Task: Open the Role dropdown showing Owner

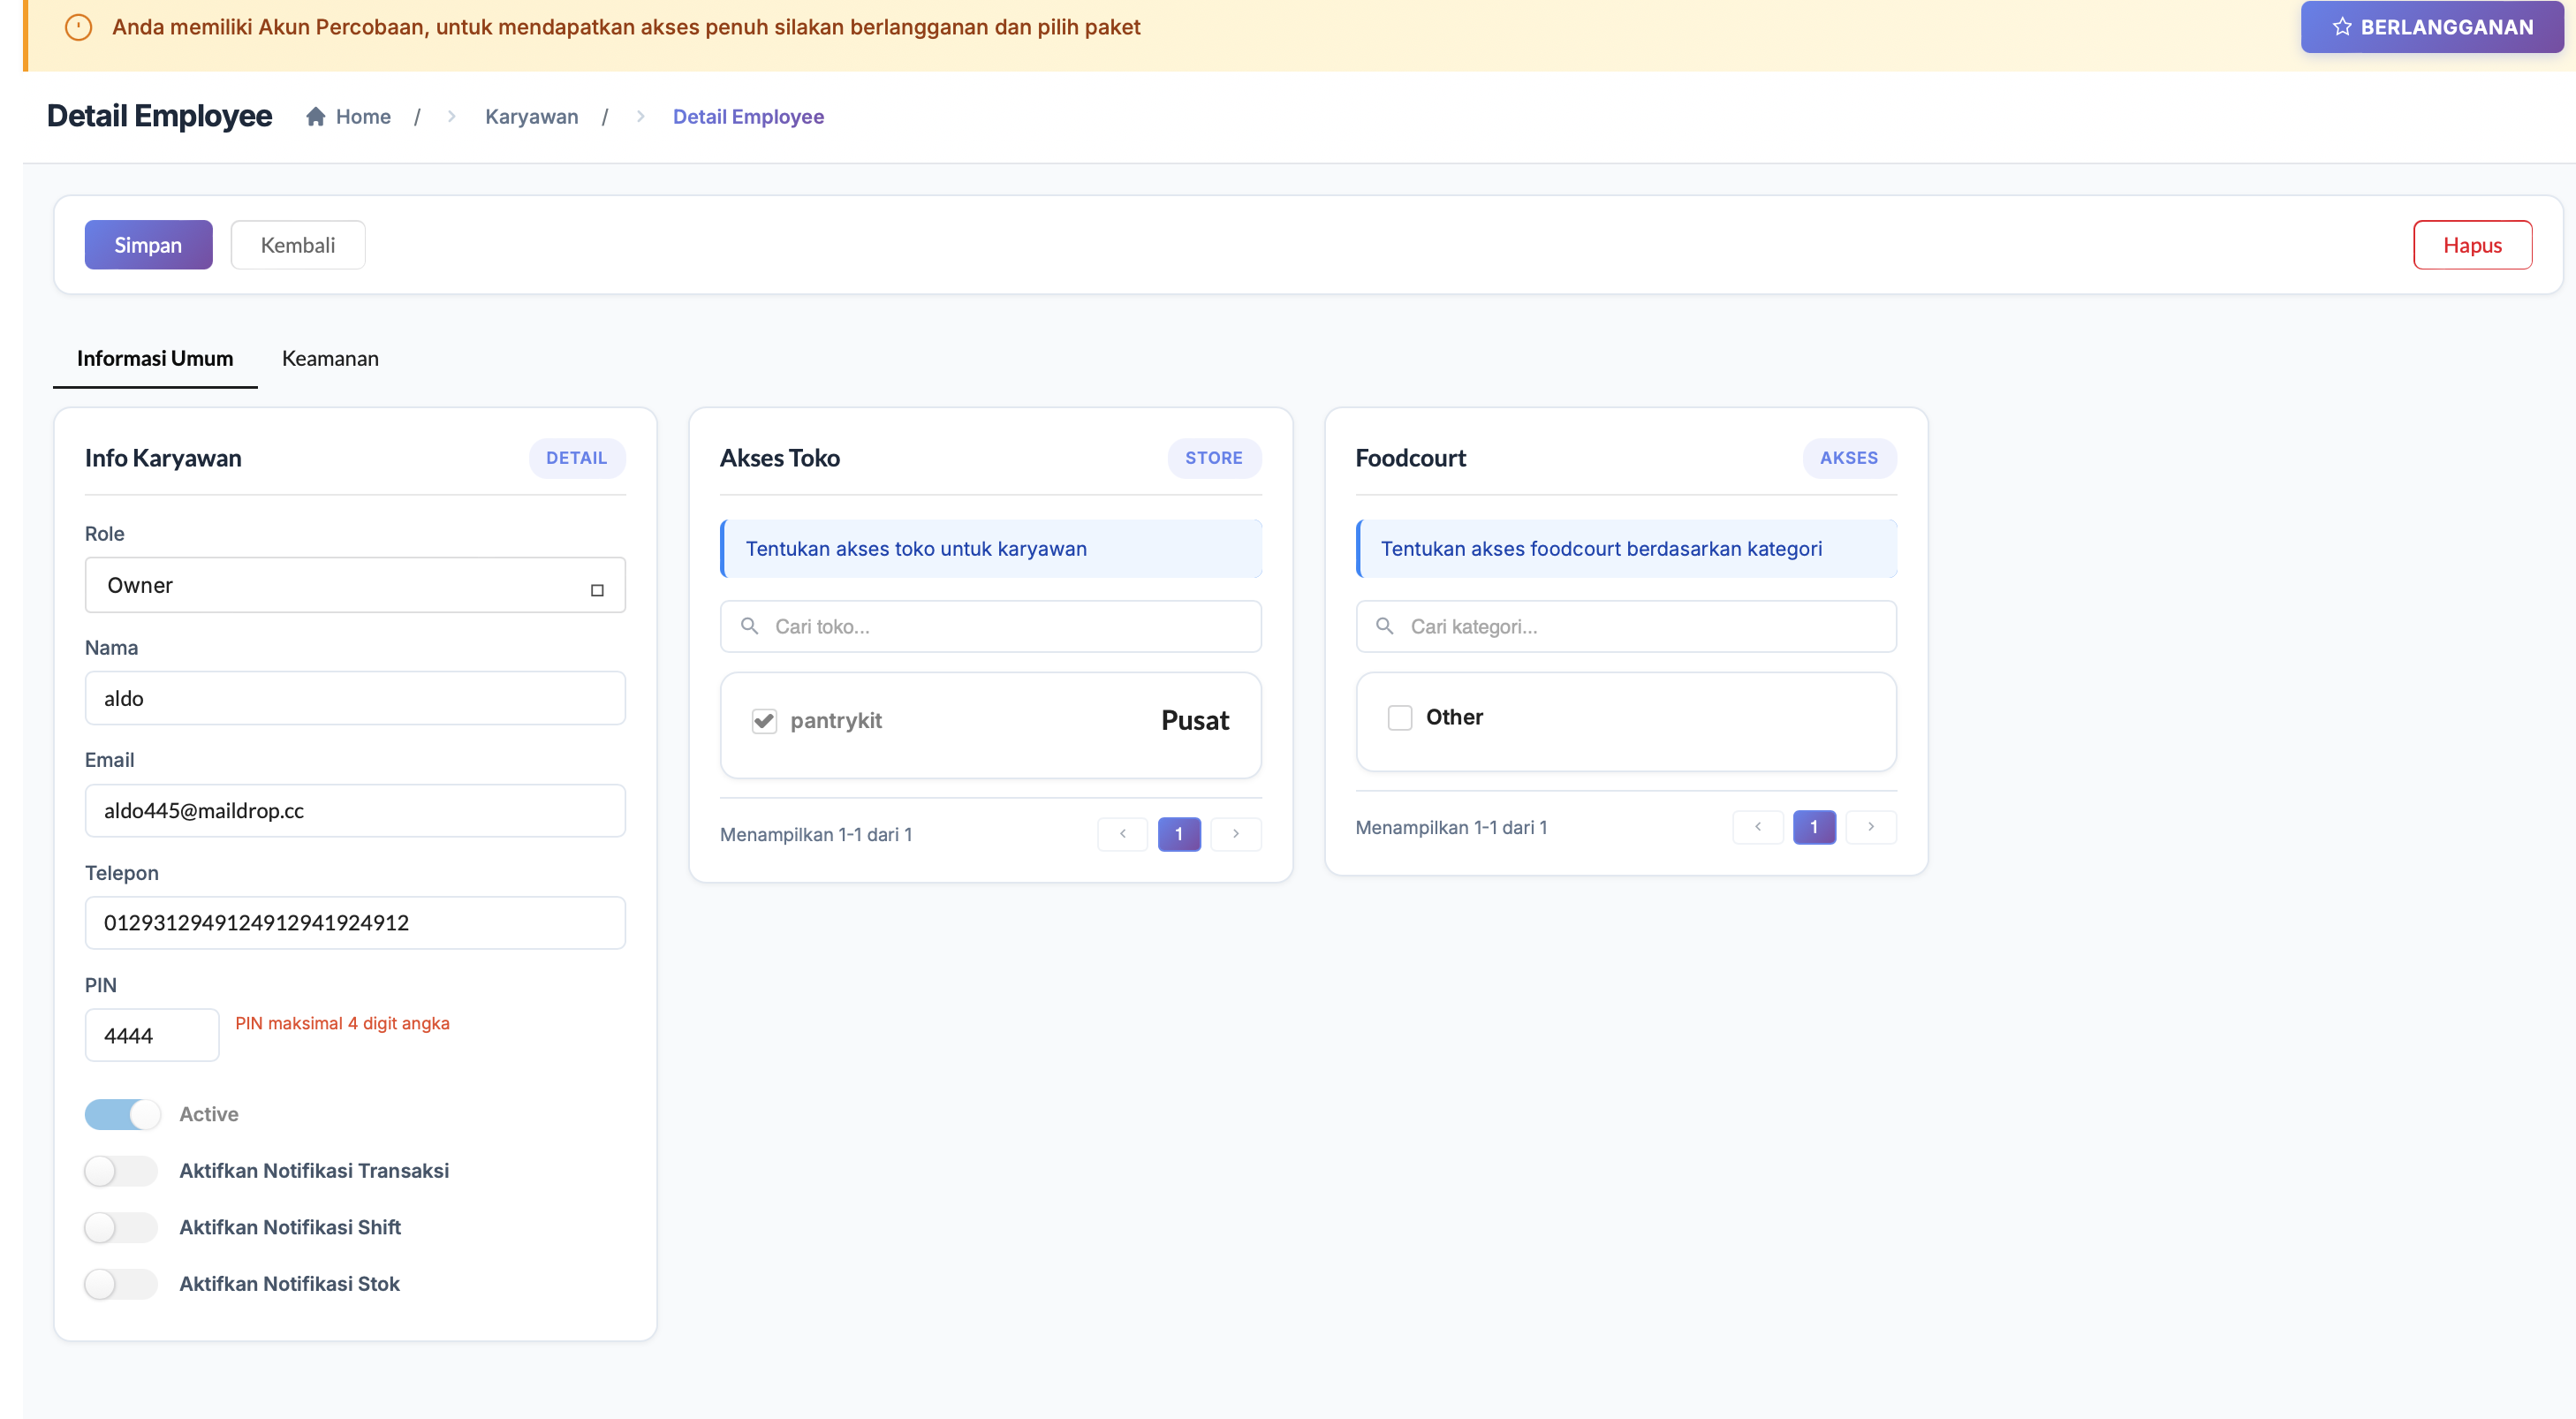Action: pos(355,585)
